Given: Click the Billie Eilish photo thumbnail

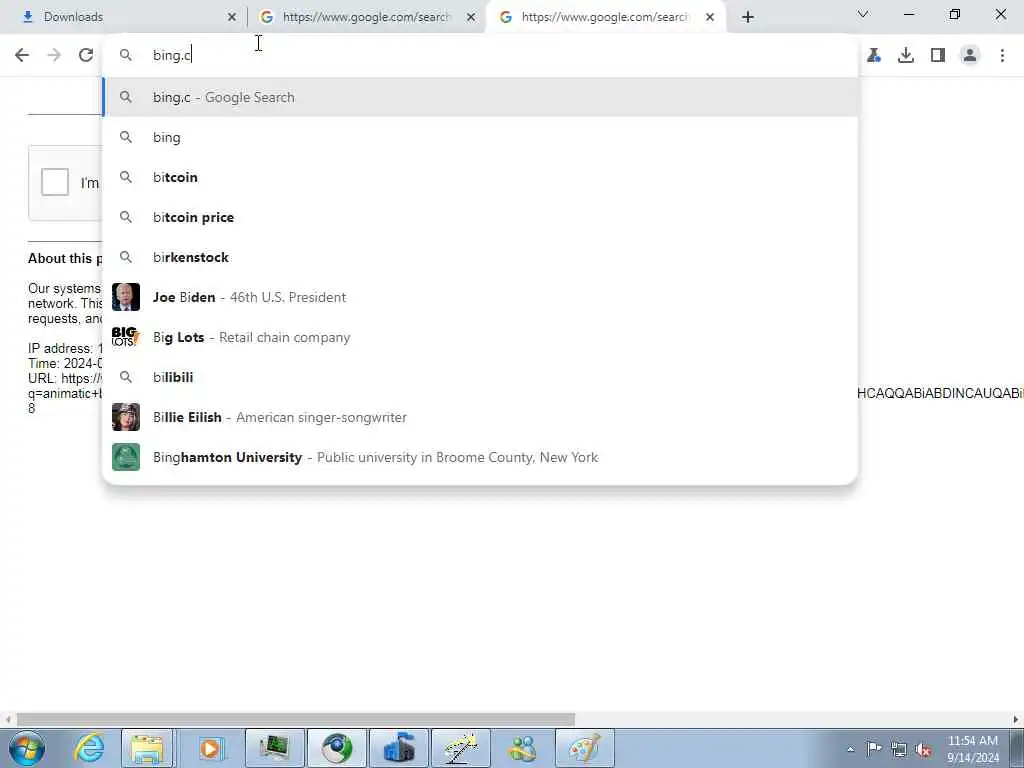Looking at the screenshot, I should (126, 417).
